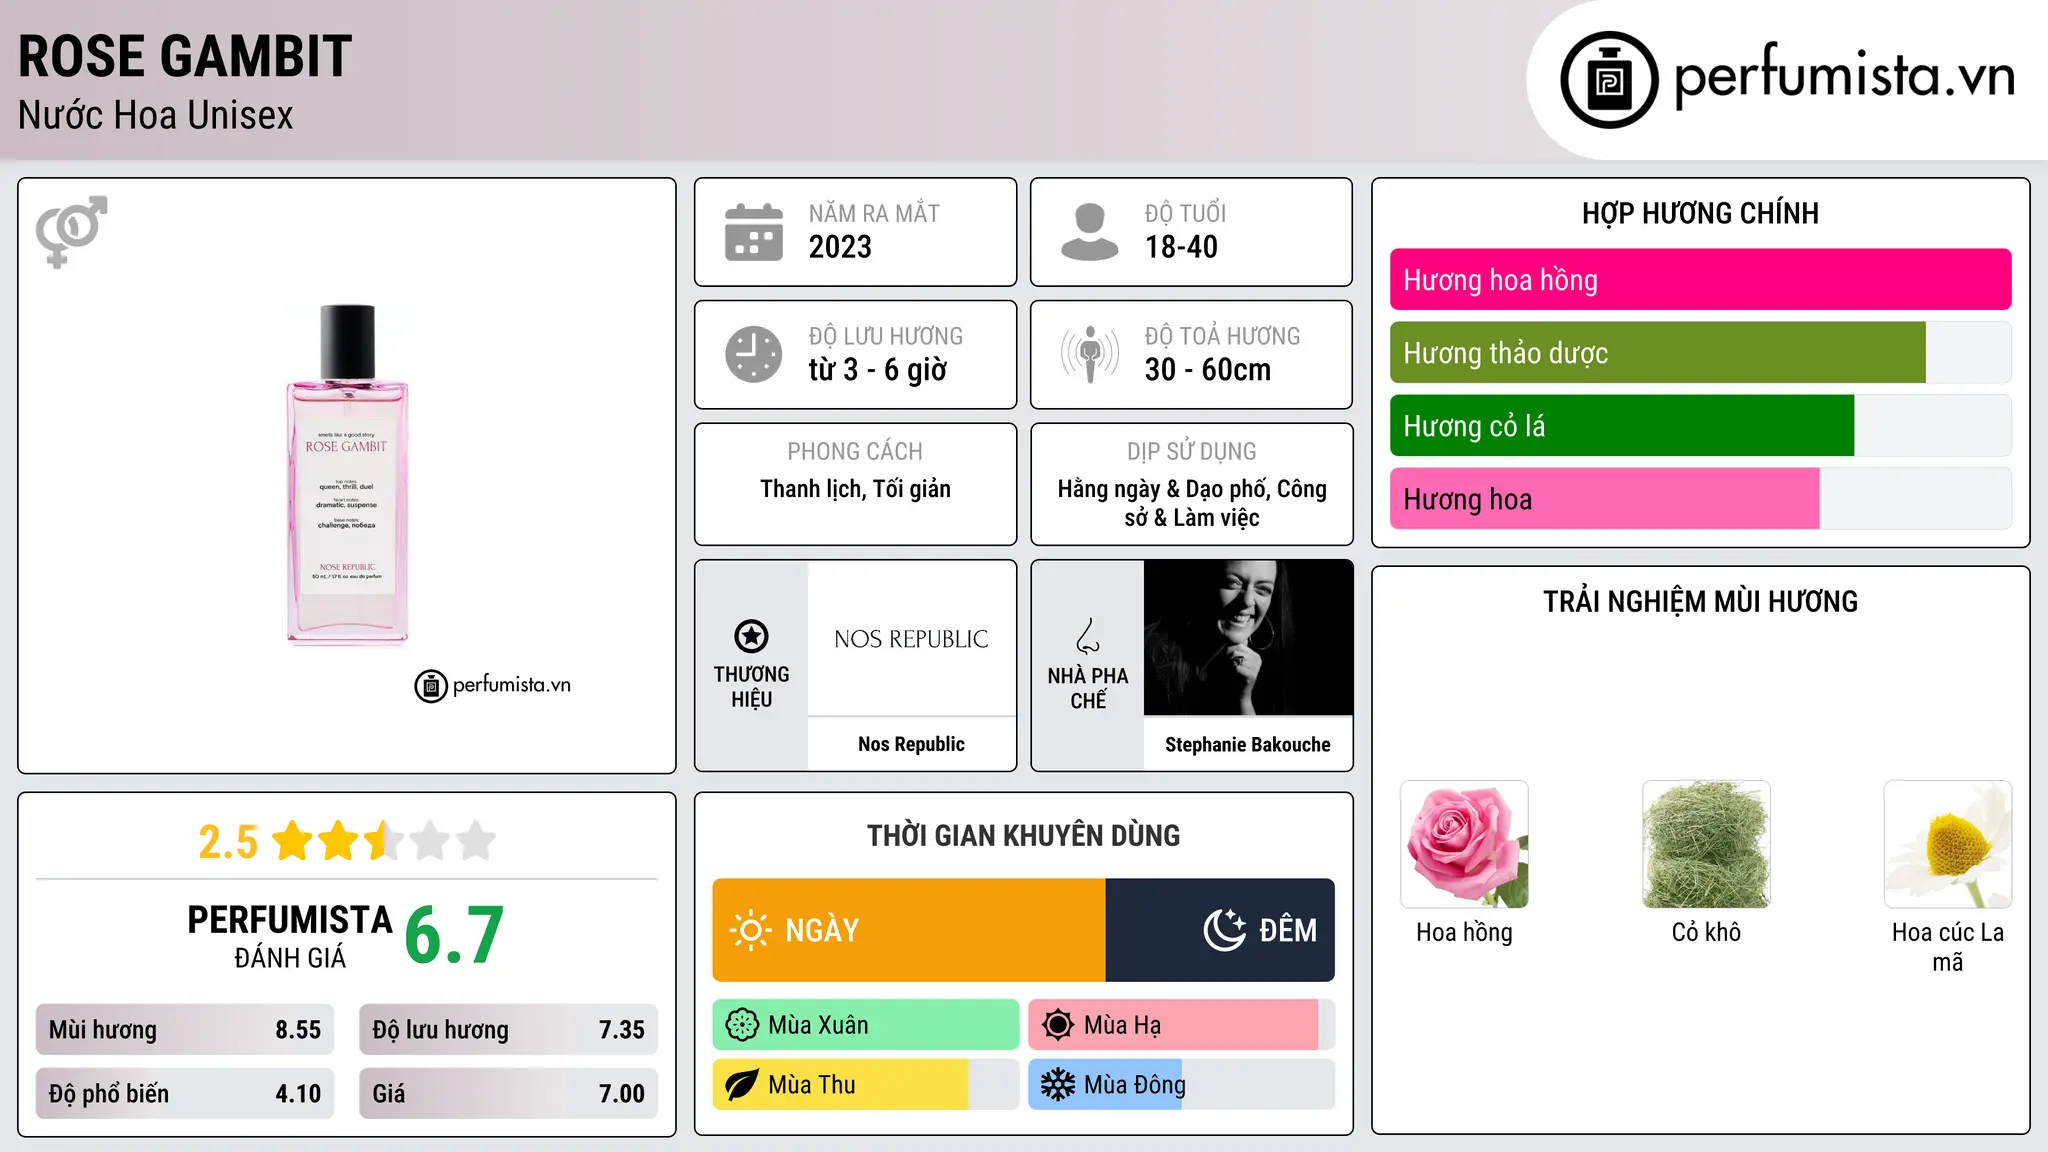This screenshot has height=1152, width=2048.
Task: Select the Hương thảo dược accord bar
Action: (1700, 353)
